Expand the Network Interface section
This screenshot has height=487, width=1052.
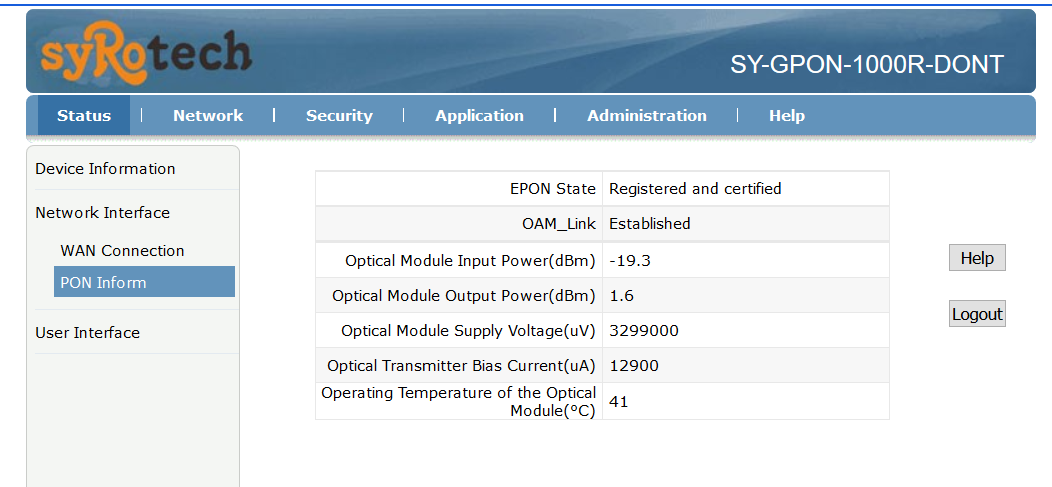(x=102, y=213)
